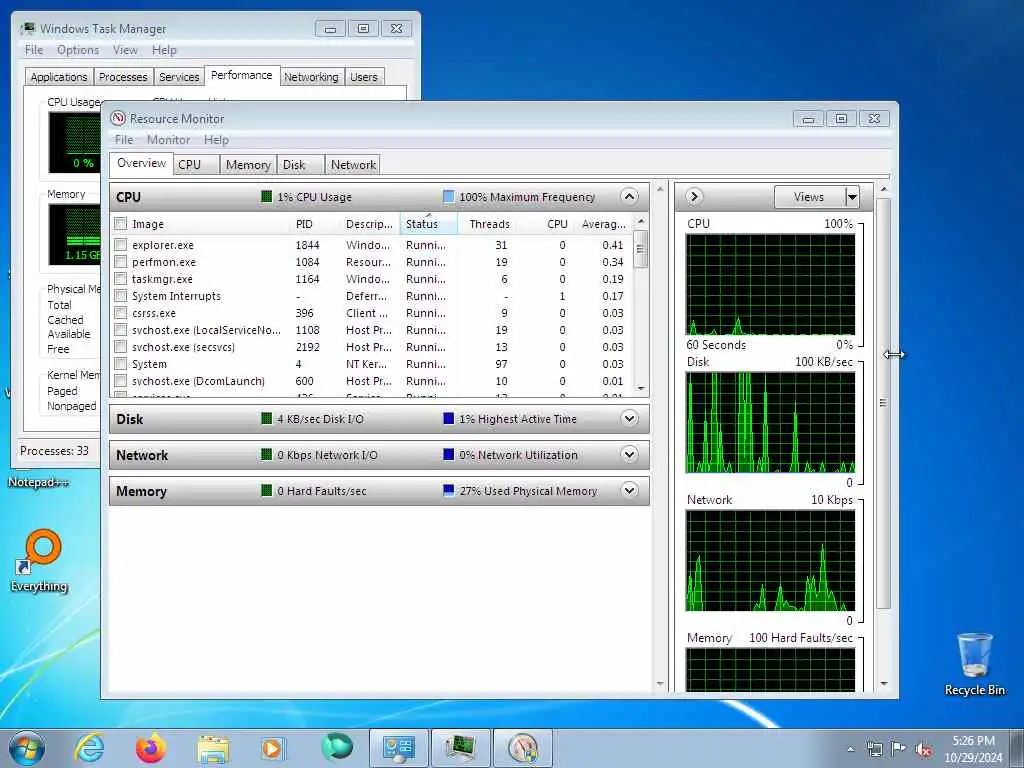Check the explorer.exe process checkbox
Image resolution: width=1024 pixels, height=768 pixels.
point(121,245)
